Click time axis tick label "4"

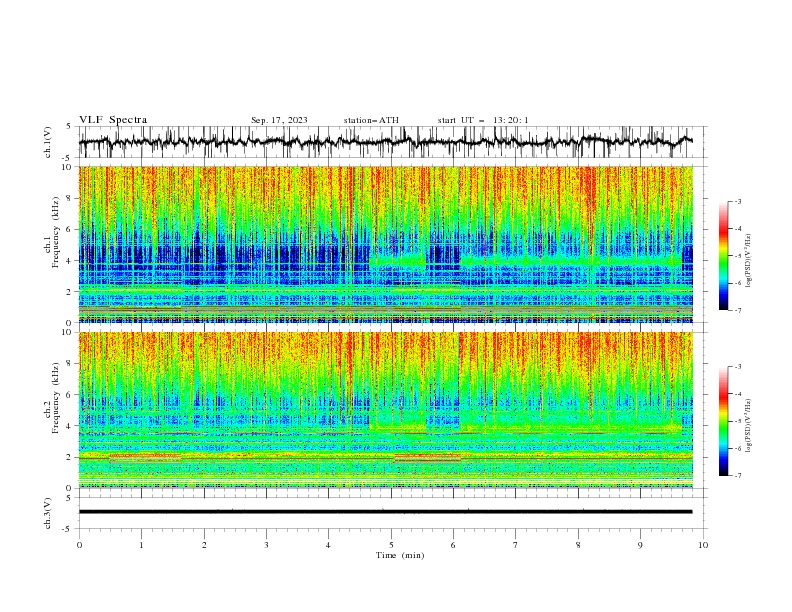[x=328, y=545]
